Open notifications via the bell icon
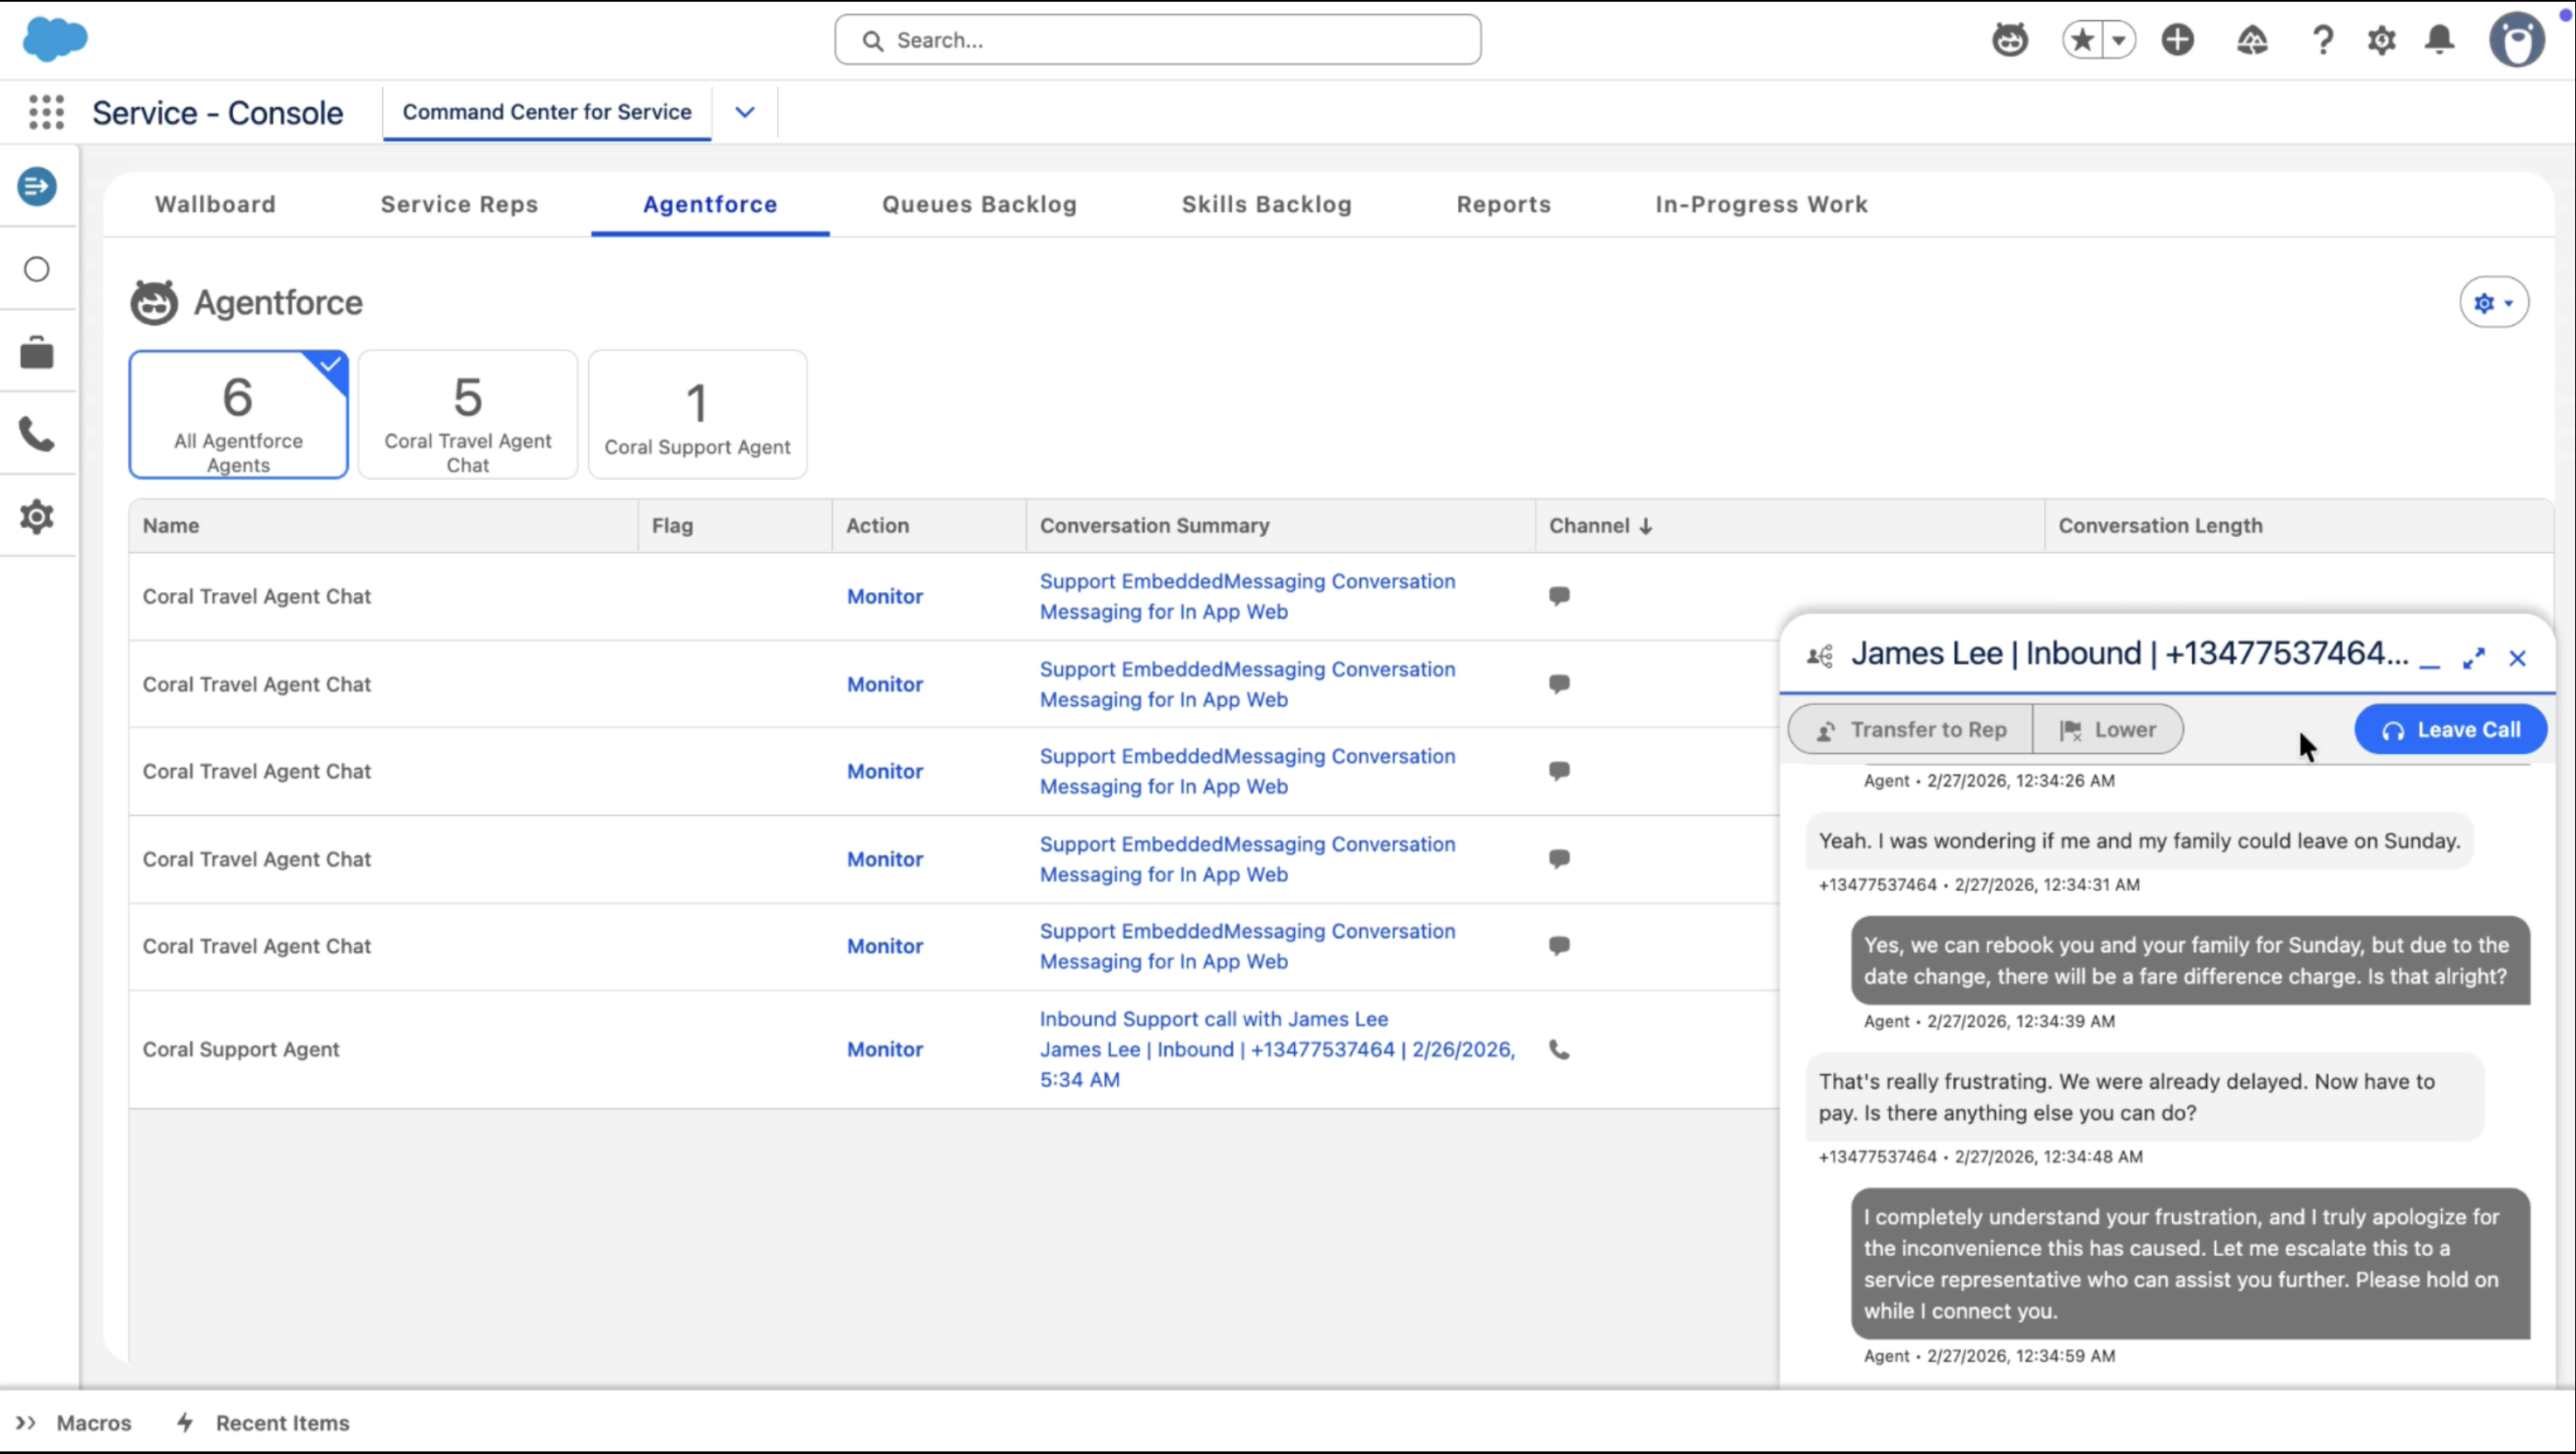Screen dimensions: 2576x1454 tap(2439, 40)
